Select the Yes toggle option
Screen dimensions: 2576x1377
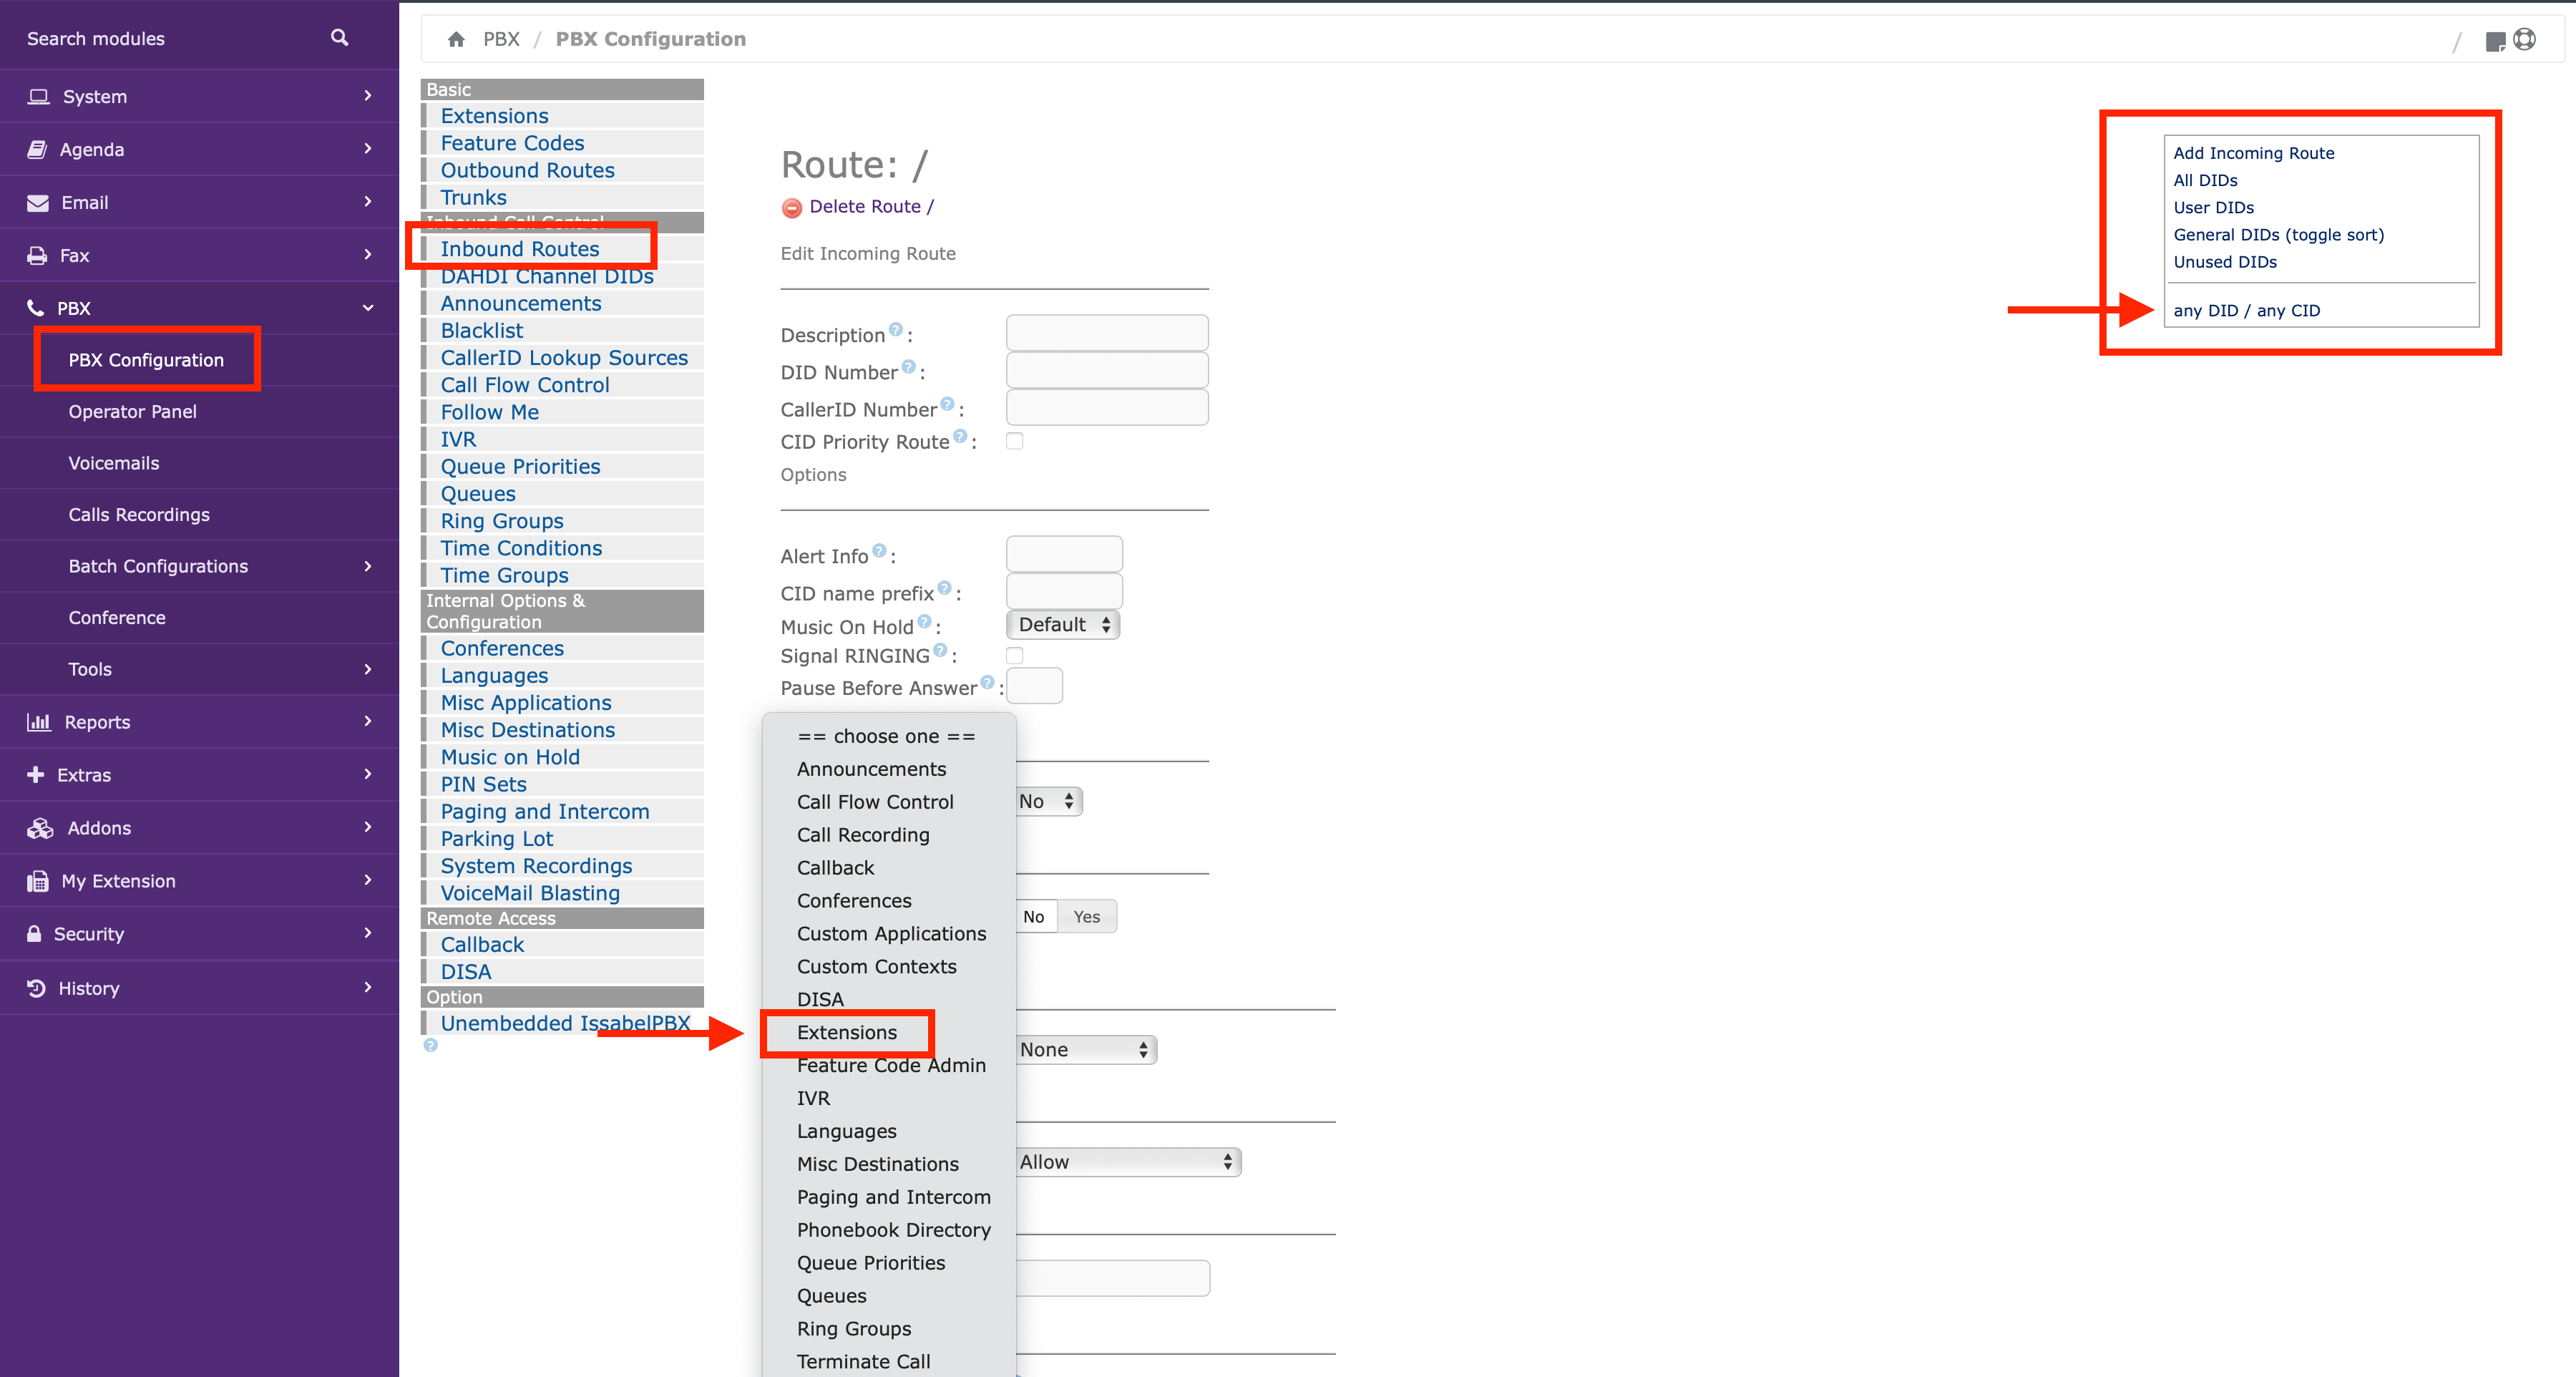(x=1086, y=917)
